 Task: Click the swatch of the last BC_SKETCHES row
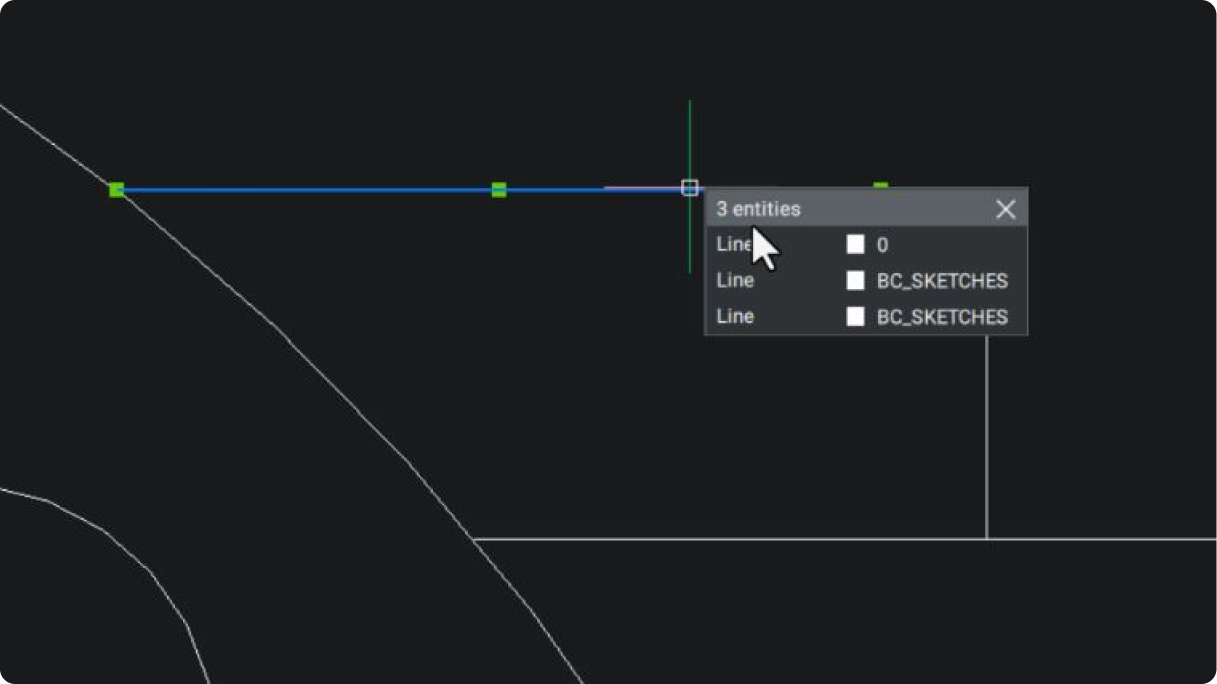tap(855, 317)
